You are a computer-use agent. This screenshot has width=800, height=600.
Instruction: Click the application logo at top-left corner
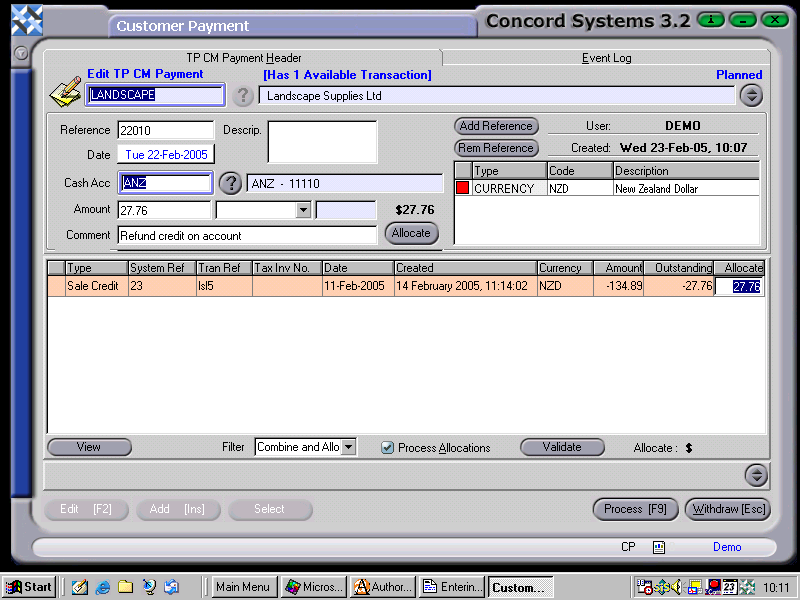[x=27, y=19]
